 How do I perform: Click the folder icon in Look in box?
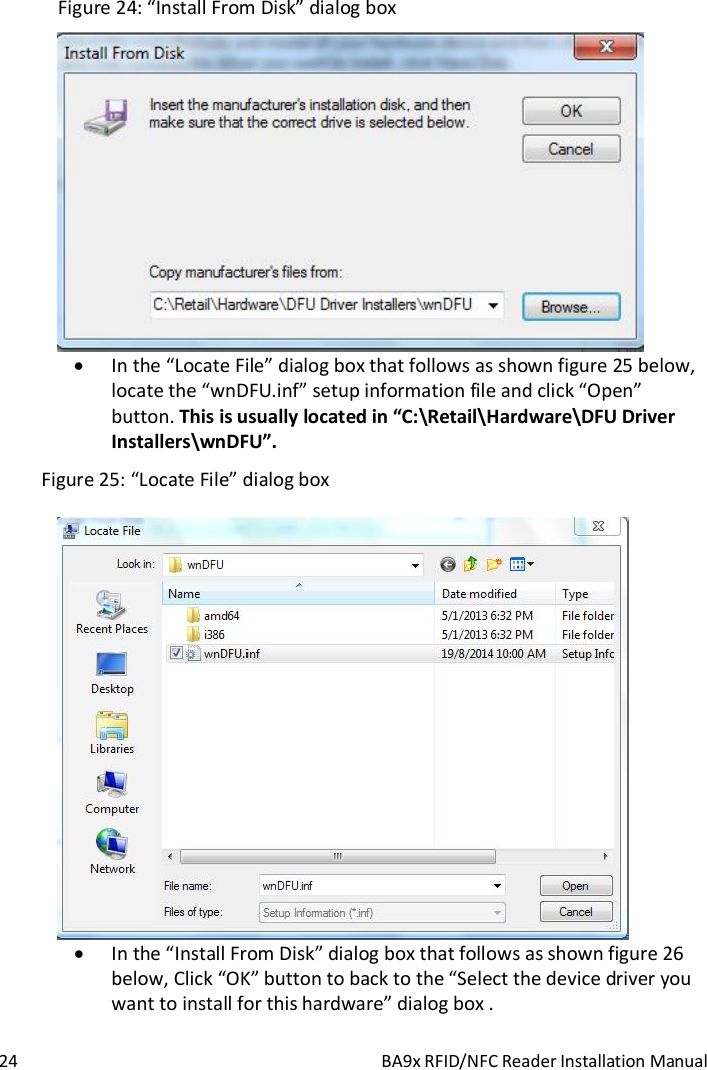175,565
